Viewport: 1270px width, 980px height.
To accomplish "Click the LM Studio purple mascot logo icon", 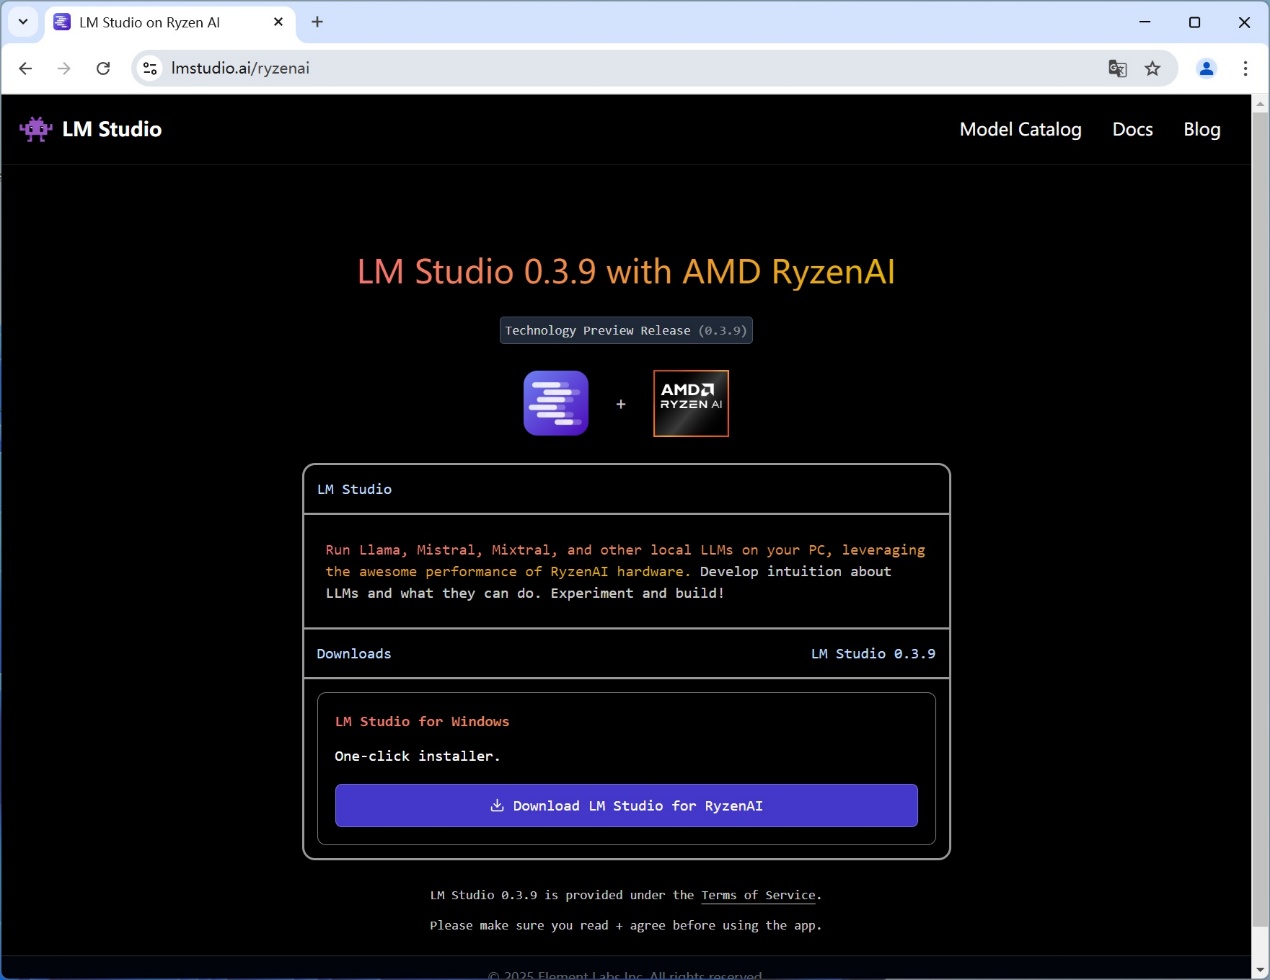I will 36,129.
